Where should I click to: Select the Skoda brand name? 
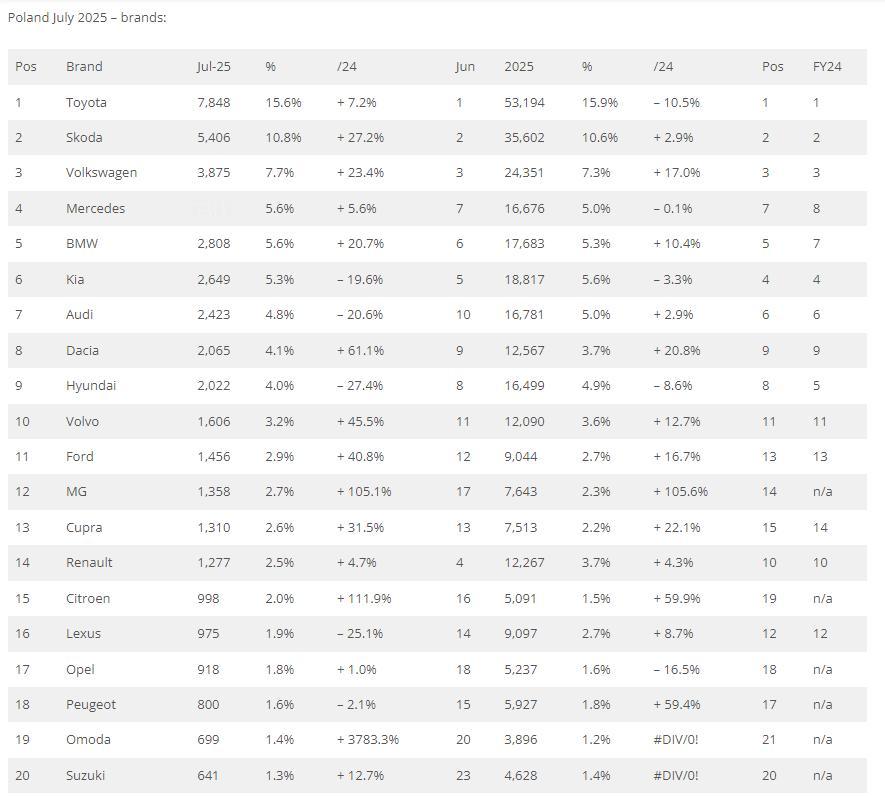point(84,137)
